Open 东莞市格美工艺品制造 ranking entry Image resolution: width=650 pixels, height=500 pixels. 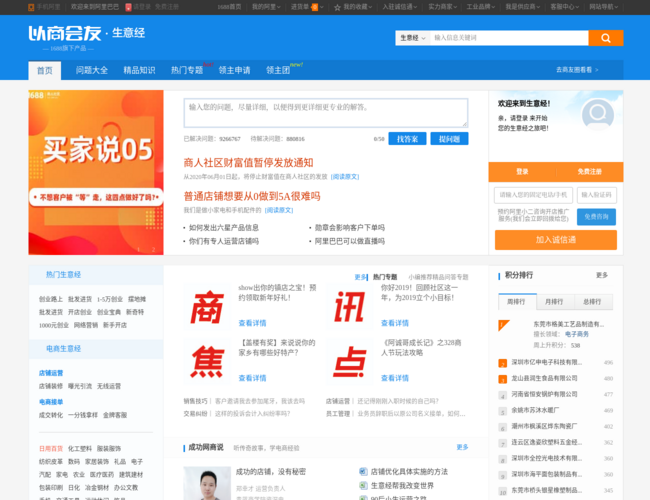(568, 324)
